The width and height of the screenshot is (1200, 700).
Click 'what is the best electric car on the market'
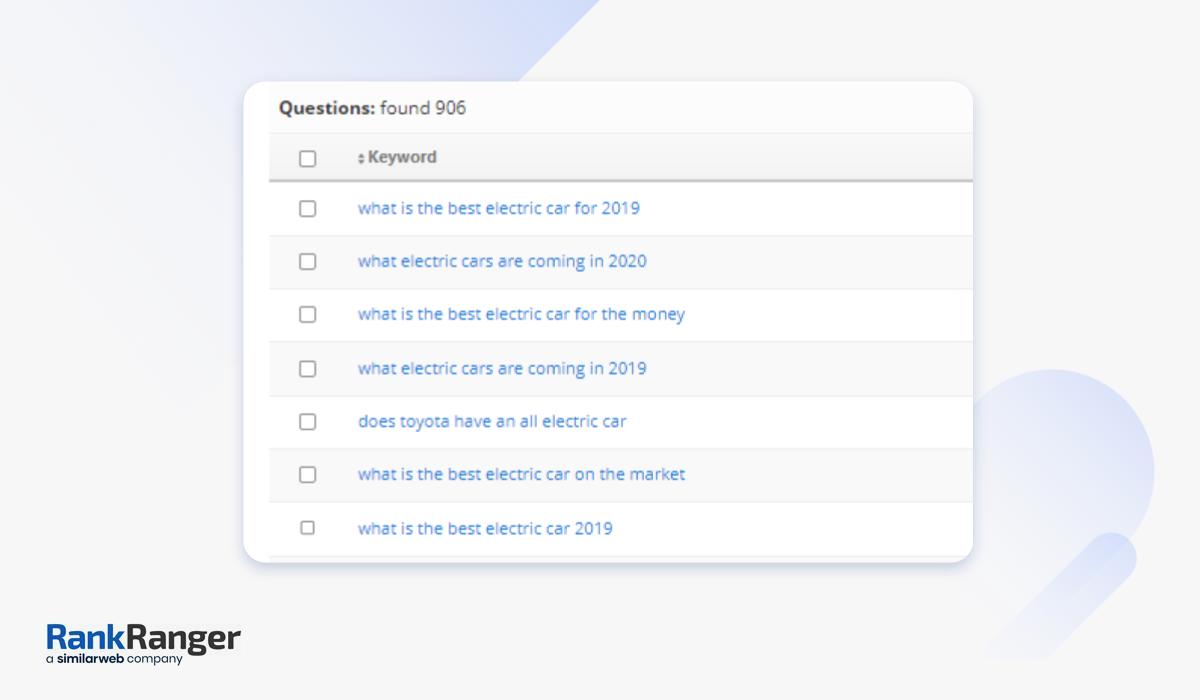click(521, 474)
